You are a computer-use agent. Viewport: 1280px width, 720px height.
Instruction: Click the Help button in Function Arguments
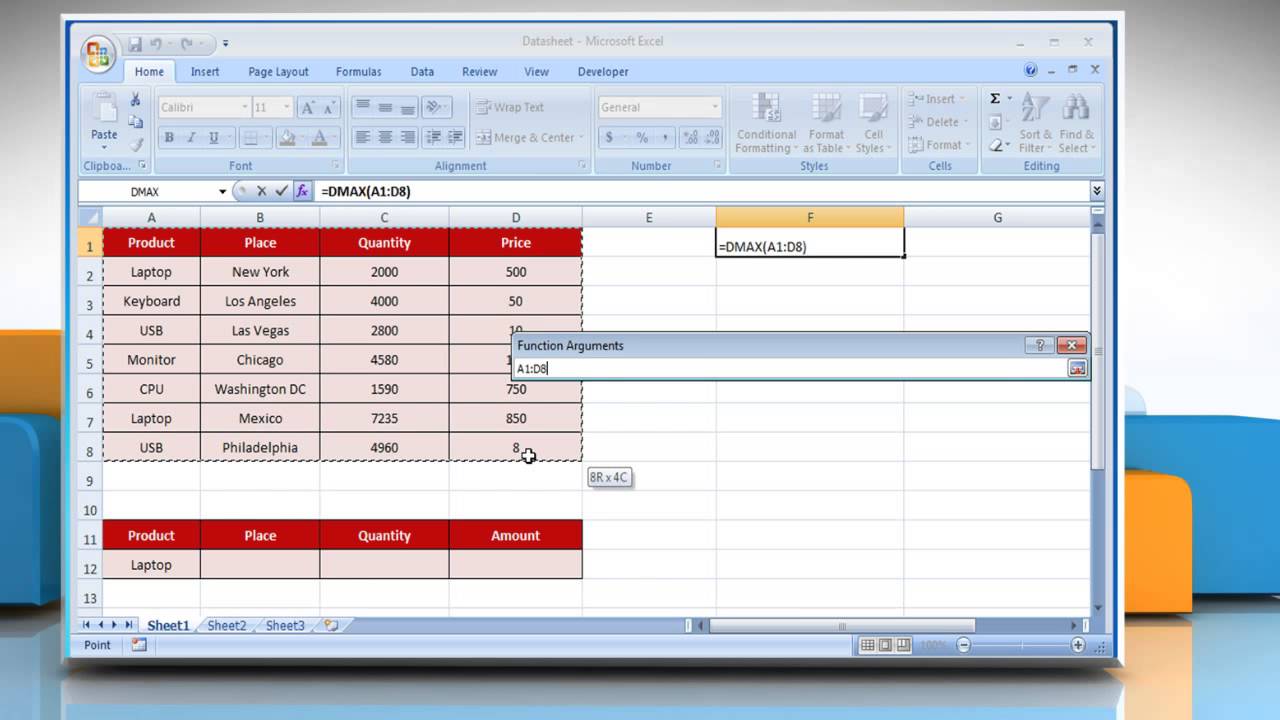pos(1039,345)
